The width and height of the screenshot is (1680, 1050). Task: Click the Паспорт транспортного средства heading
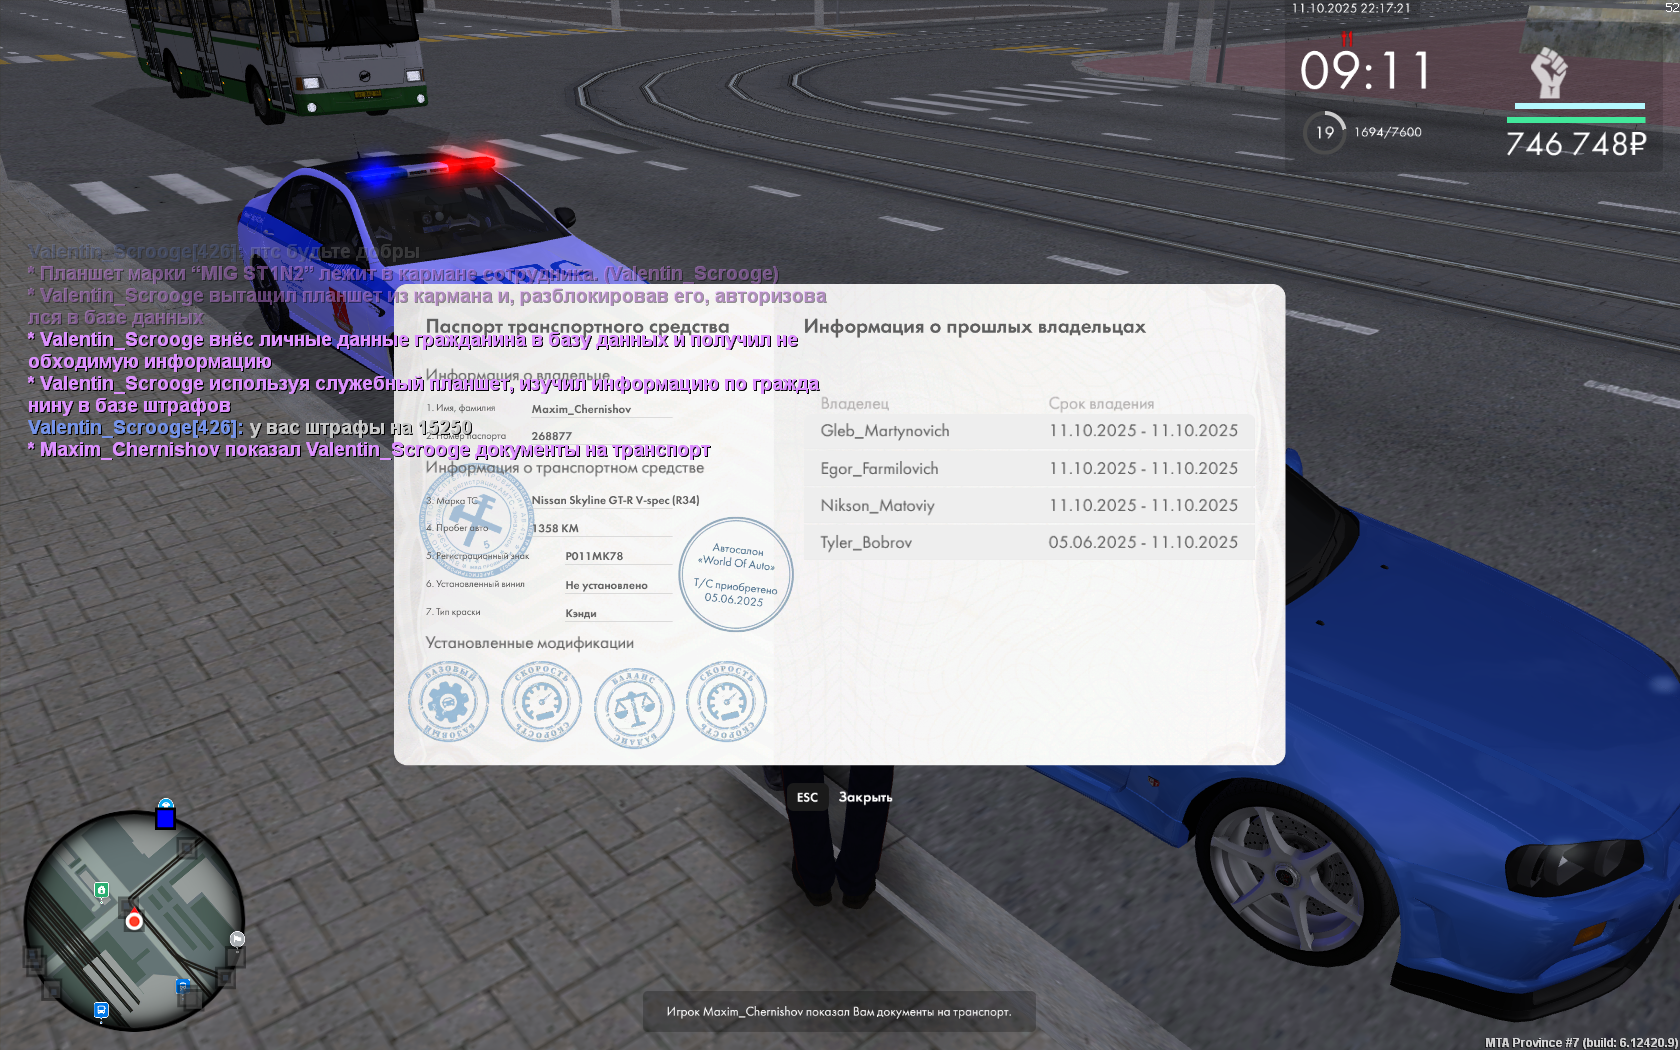(578, 326)
